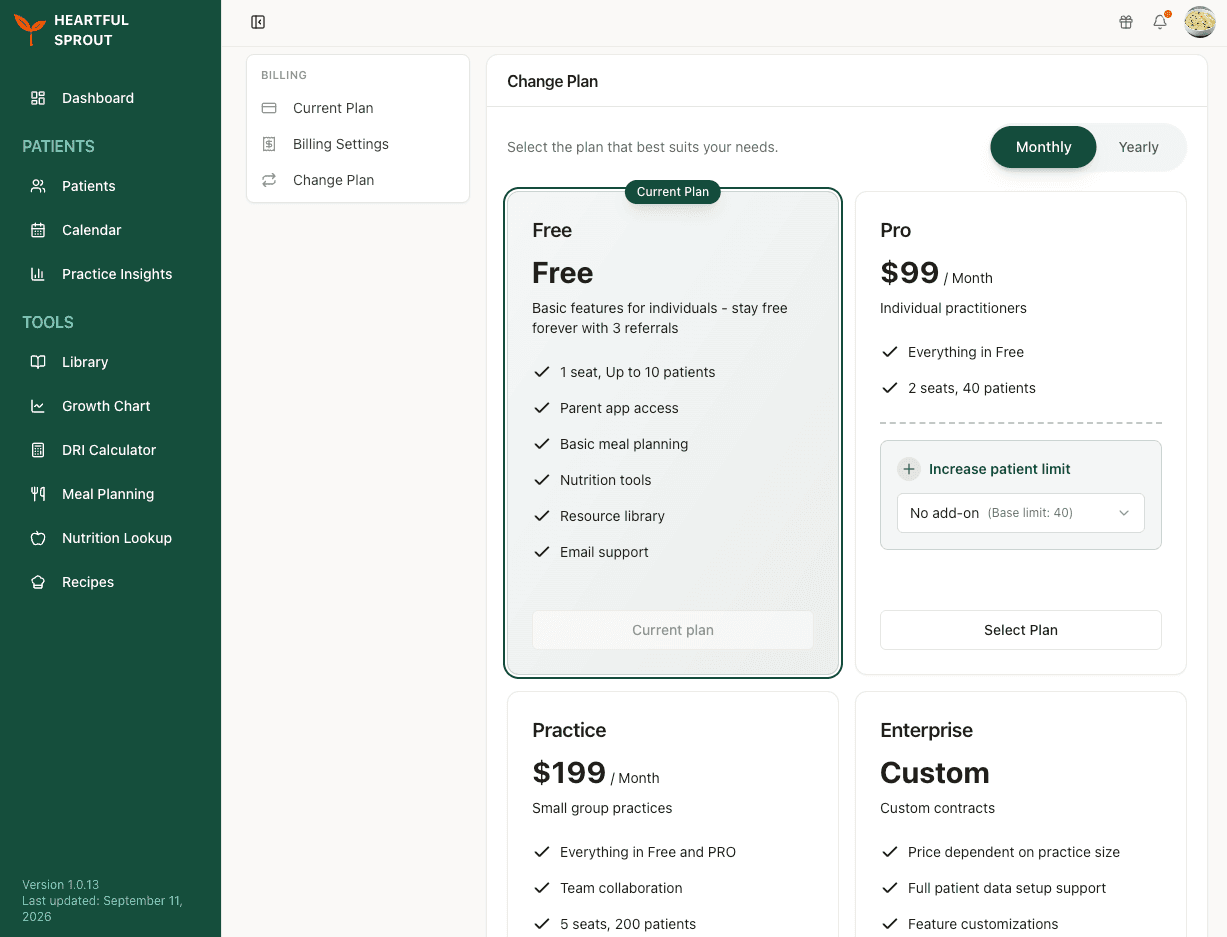Screen dimensions: 1227x937
Task: Click the Increase patient limit label
Action: pyautogui.click(x=1000, y=469)
